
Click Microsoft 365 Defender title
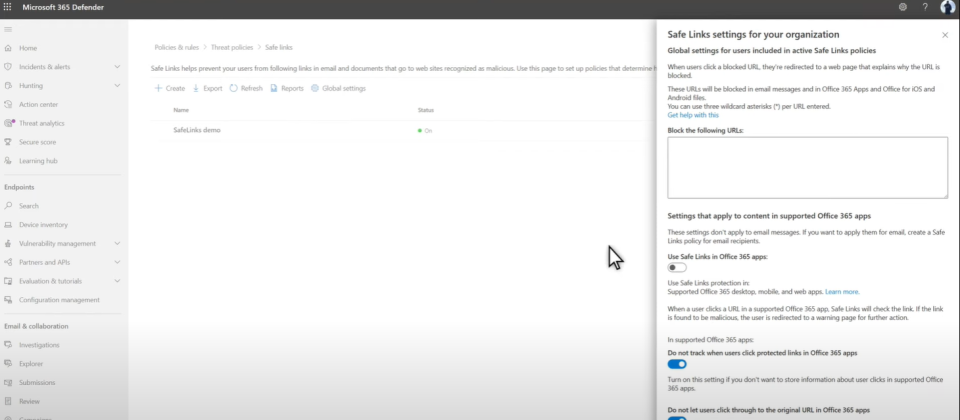63,7
